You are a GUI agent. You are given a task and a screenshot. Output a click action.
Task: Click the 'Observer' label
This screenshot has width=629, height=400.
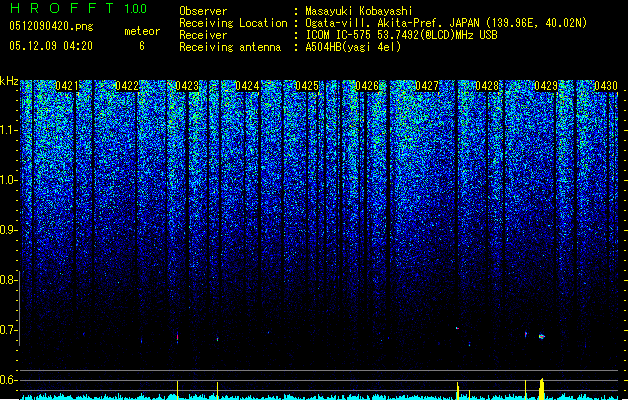tap(203, 11)
